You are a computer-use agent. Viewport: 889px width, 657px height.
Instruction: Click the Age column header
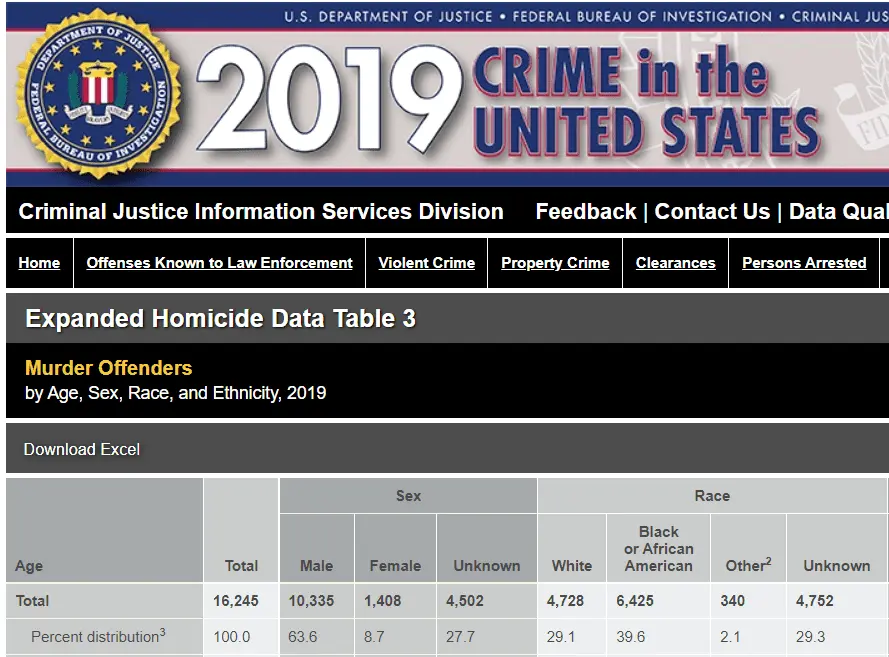29,566
